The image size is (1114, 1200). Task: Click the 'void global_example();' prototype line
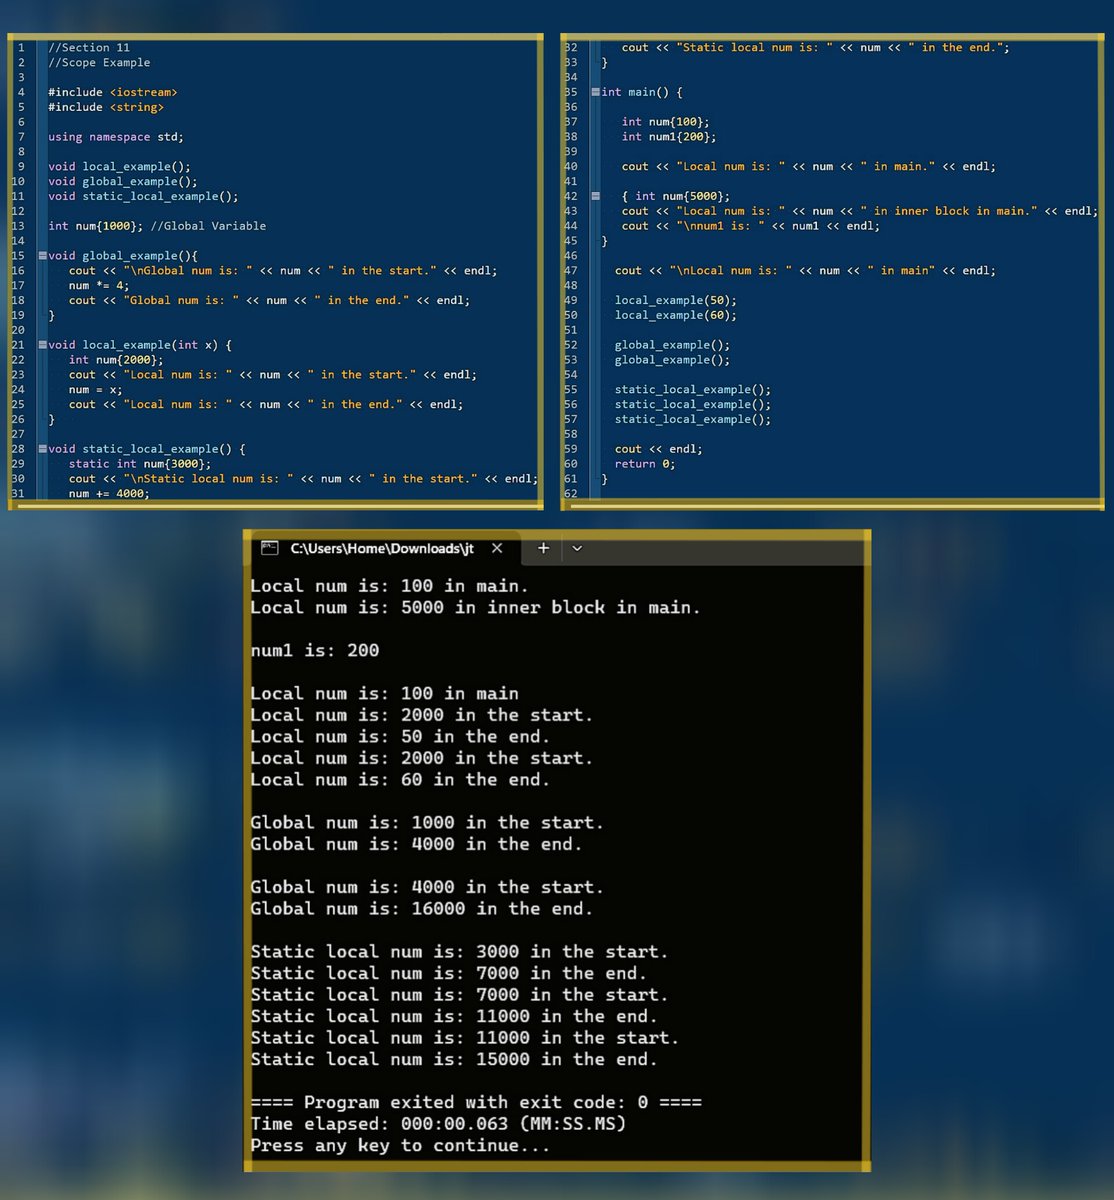tap(123, 182)
